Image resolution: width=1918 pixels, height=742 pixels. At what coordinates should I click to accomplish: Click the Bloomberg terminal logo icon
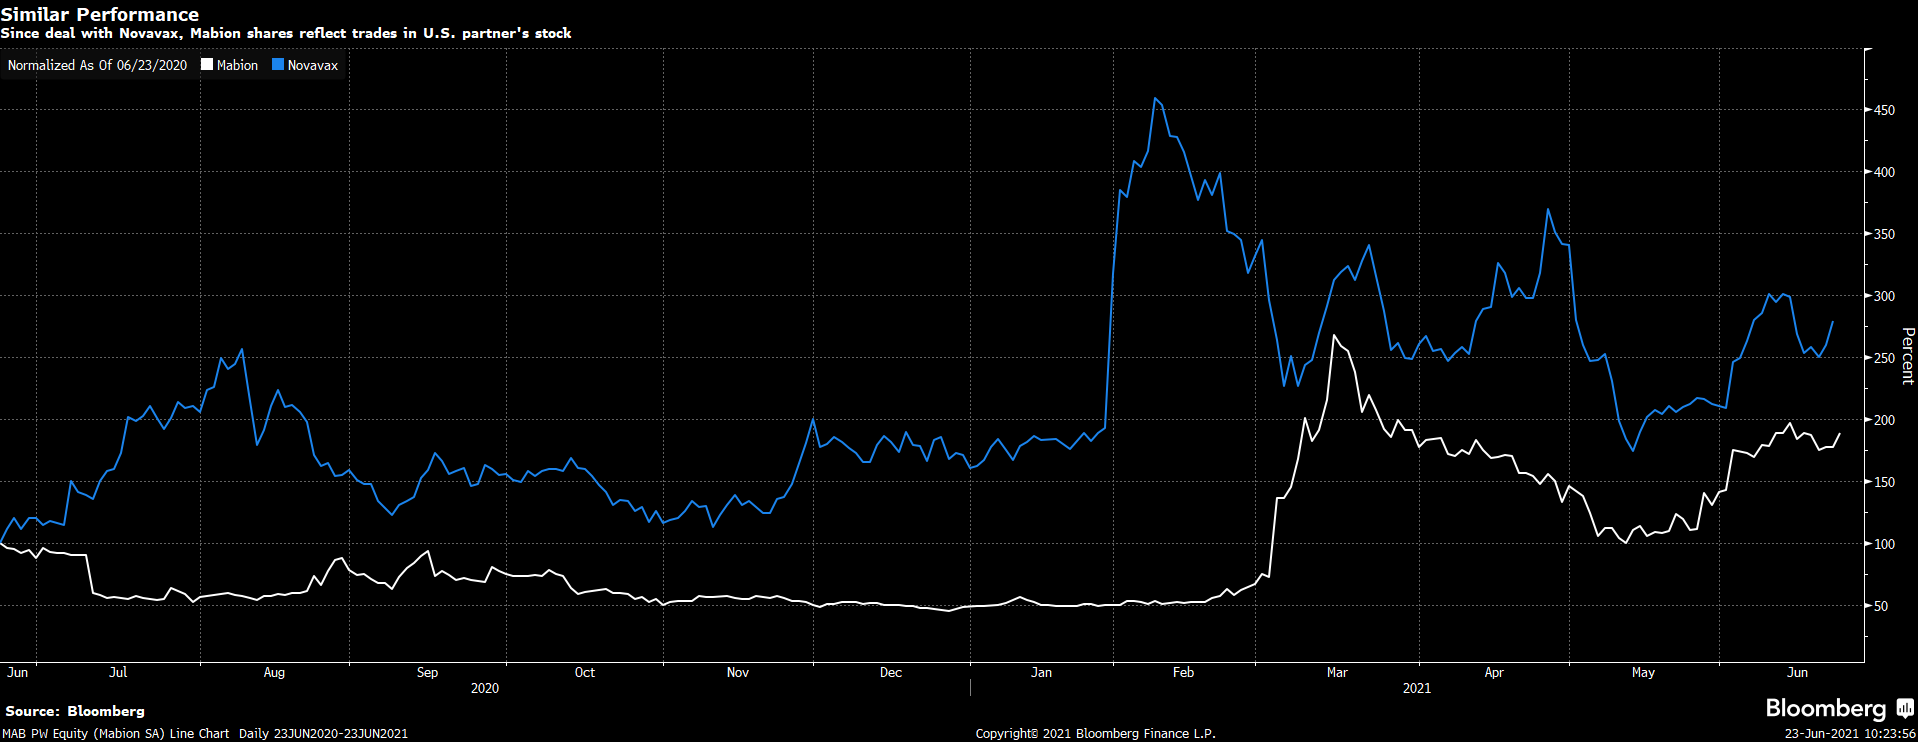[1904, 708]
